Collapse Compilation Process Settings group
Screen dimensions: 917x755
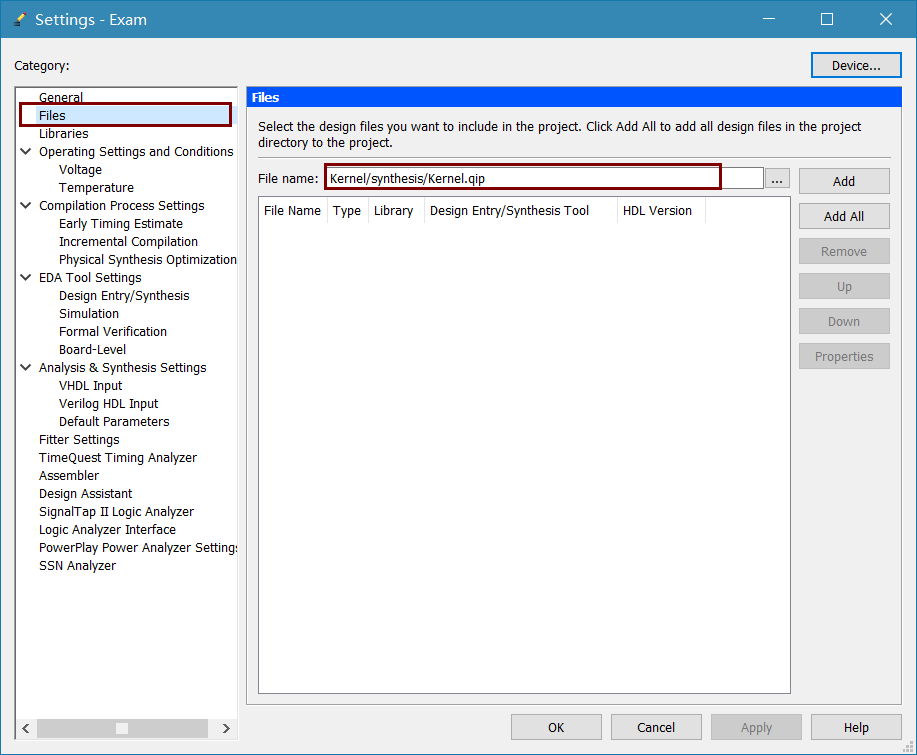click(x=26, y=205)
